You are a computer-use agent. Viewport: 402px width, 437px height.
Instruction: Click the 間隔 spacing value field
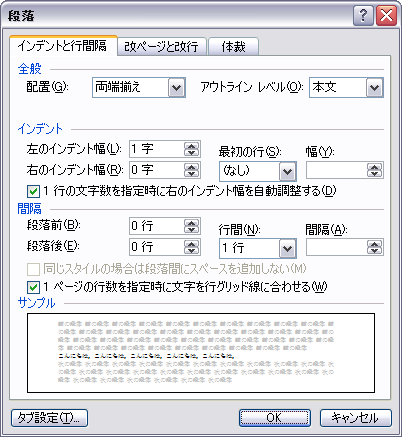(x=337, y=247)
